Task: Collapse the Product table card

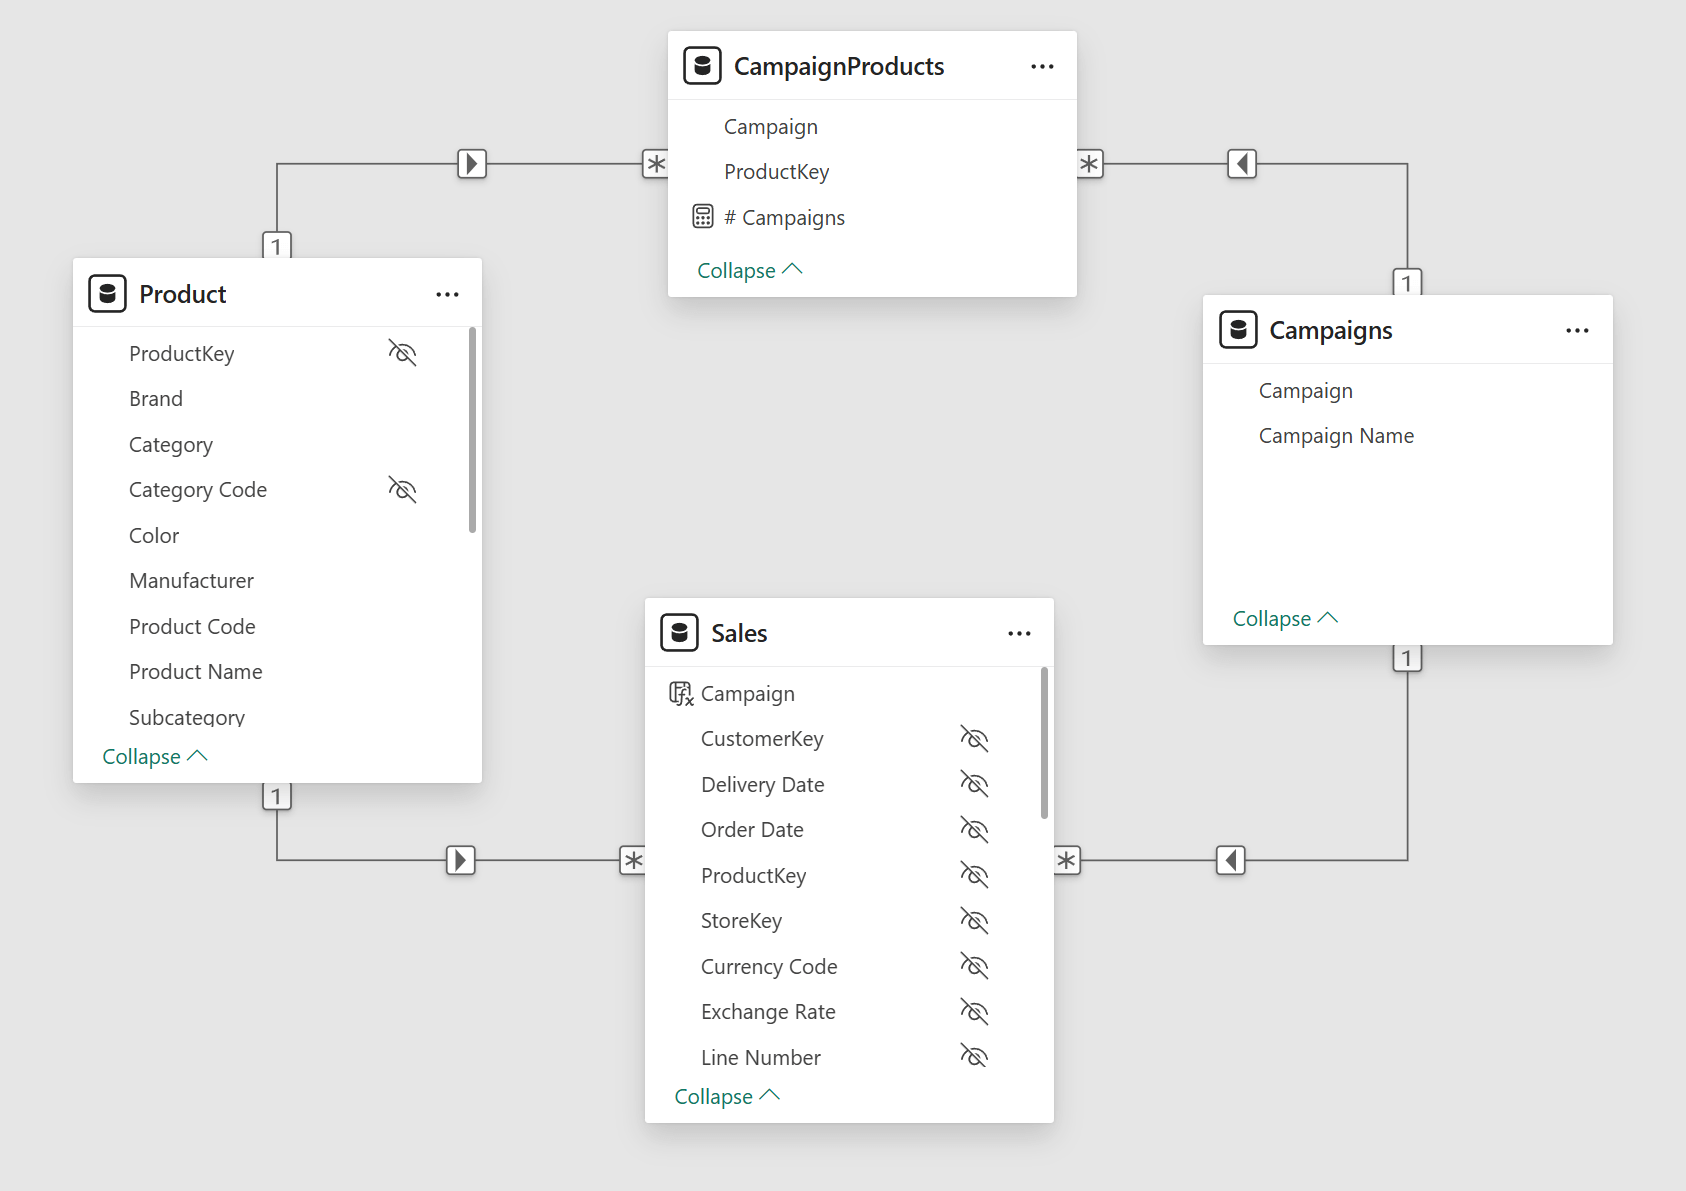Action: click(154, 757)
